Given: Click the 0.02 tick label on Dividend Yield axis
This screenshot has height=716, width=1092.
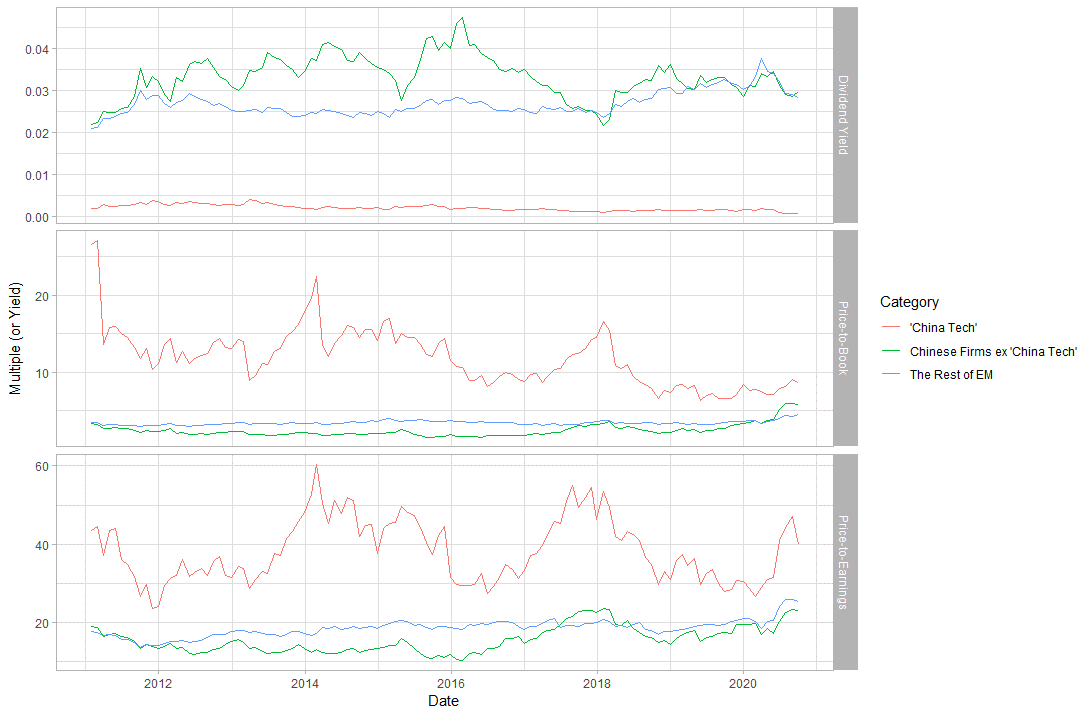Looking at the screenshot, I should pos(37,133).
